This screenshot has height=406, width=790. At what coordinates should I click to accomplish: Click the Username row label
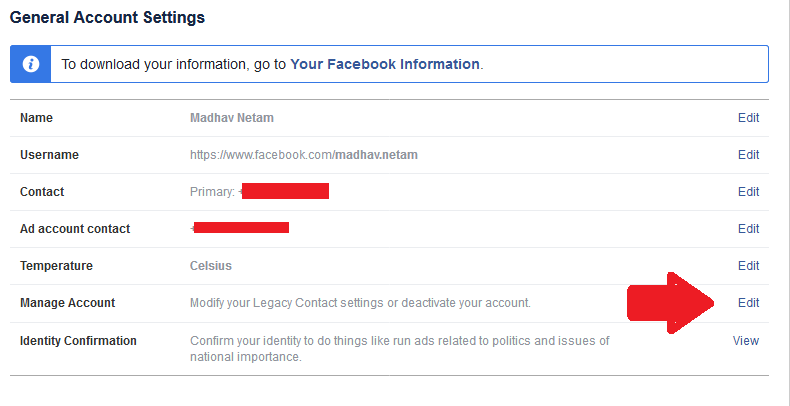[49, 155]
